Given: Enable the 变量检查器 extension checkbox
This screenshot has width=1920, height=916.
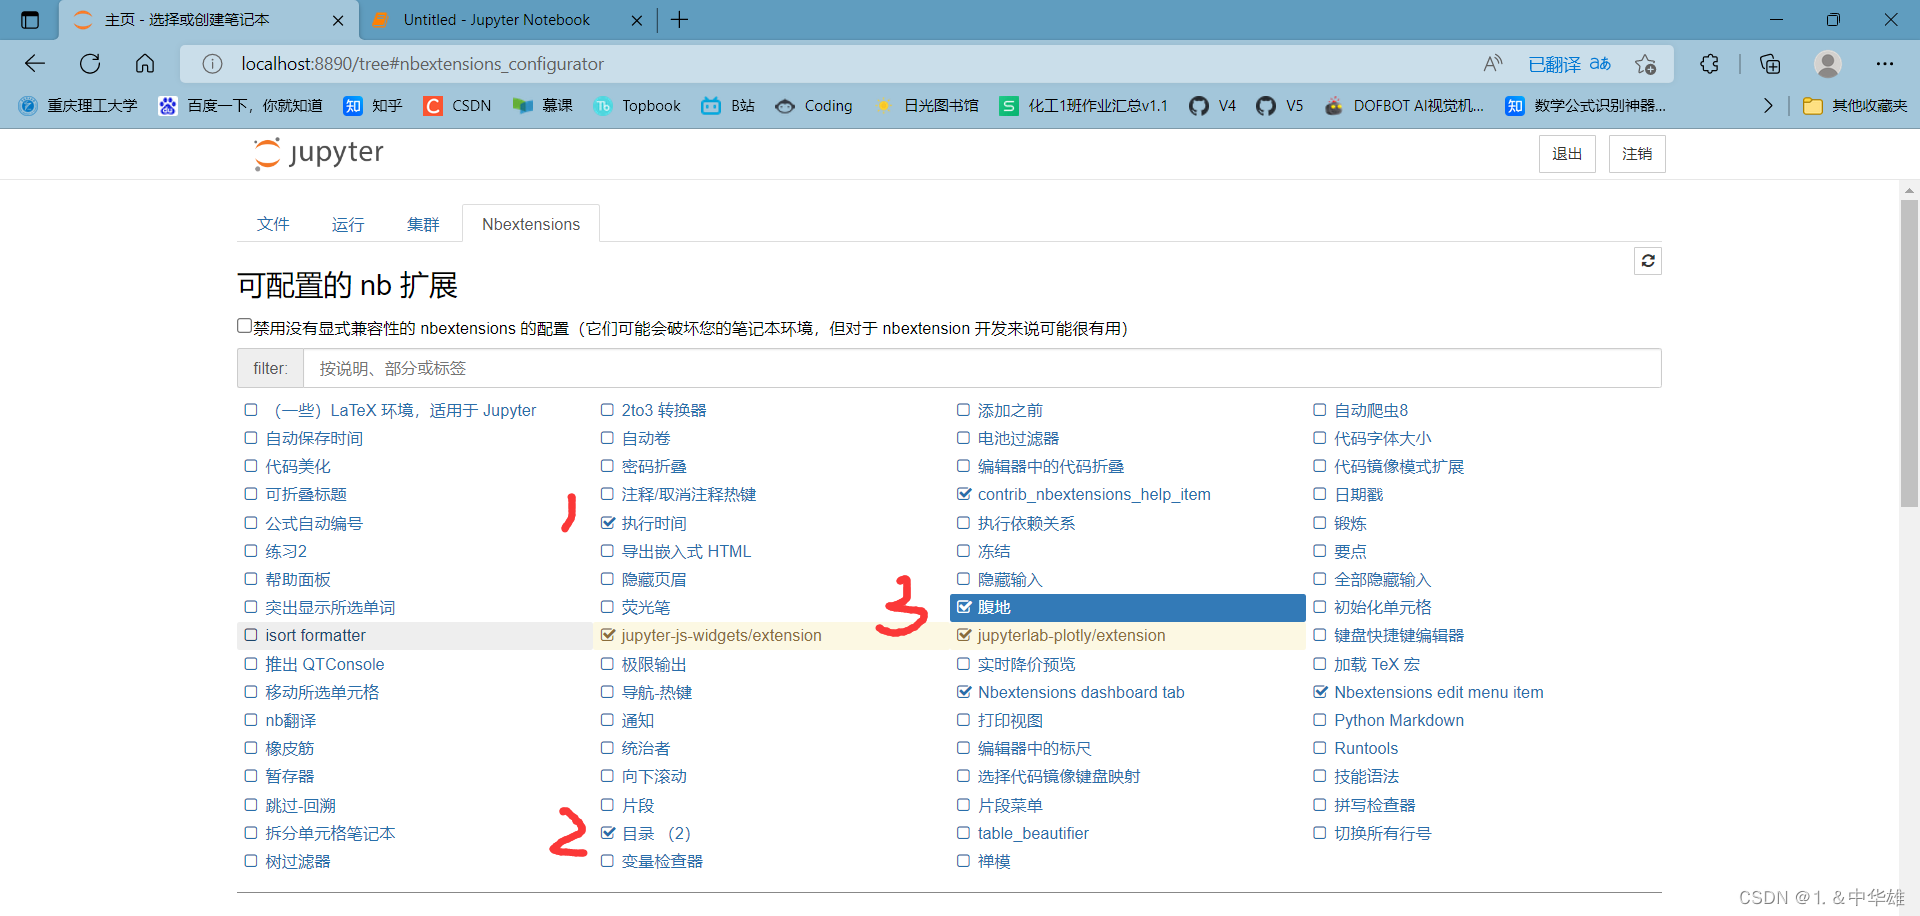Looking at the screenshot, I should (x=607, y=861).
